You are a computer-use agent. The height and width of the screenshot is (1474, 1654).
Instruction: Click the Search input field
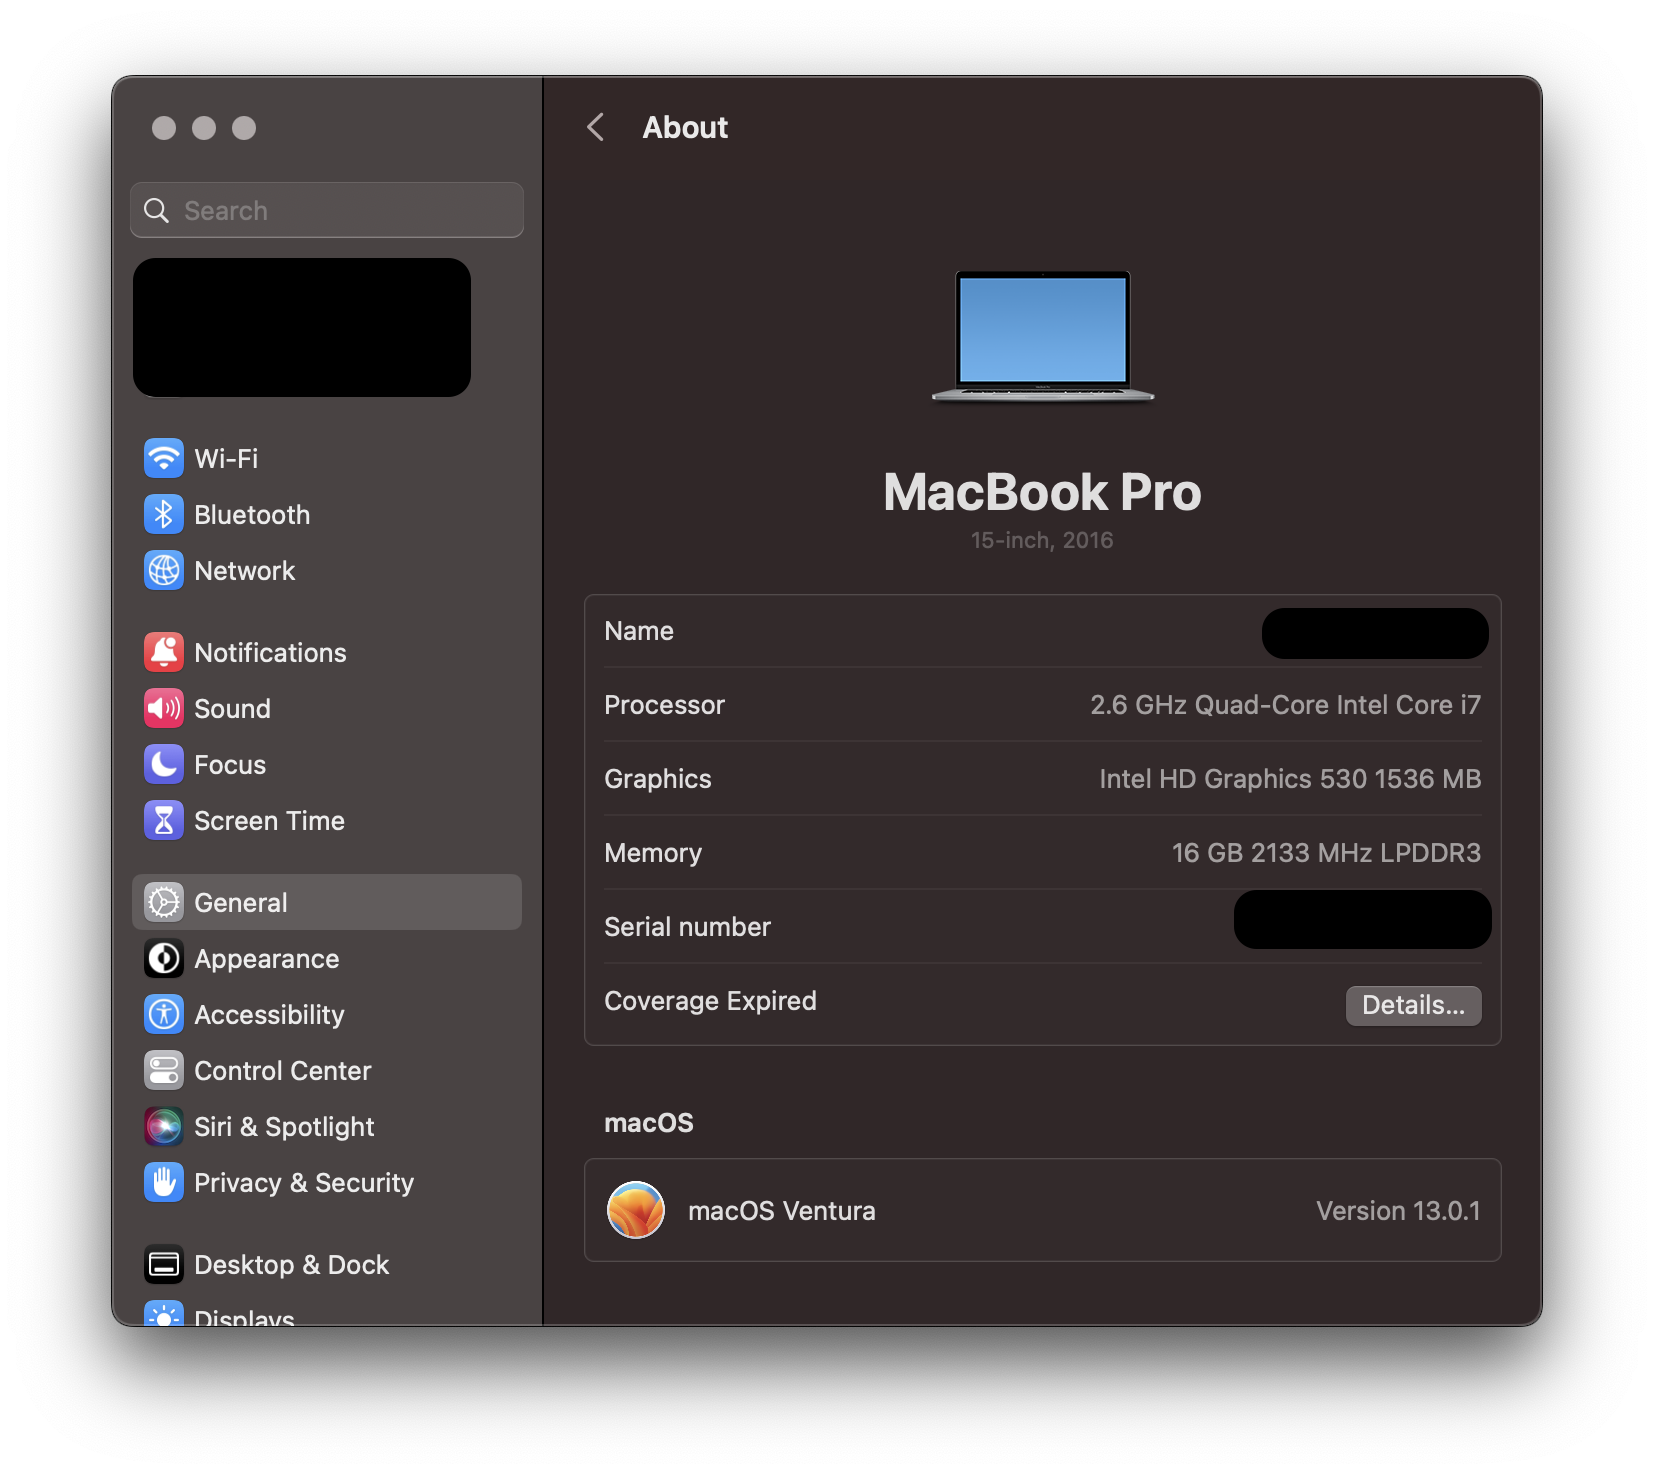(327, 210)
